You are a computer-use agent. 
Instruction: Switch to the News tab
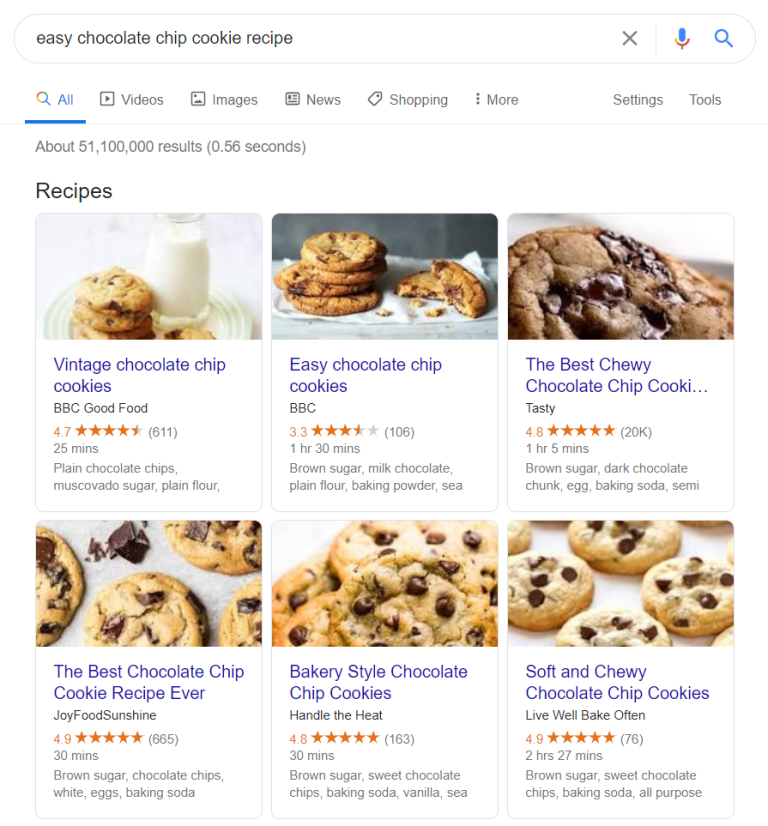(322, 99)
